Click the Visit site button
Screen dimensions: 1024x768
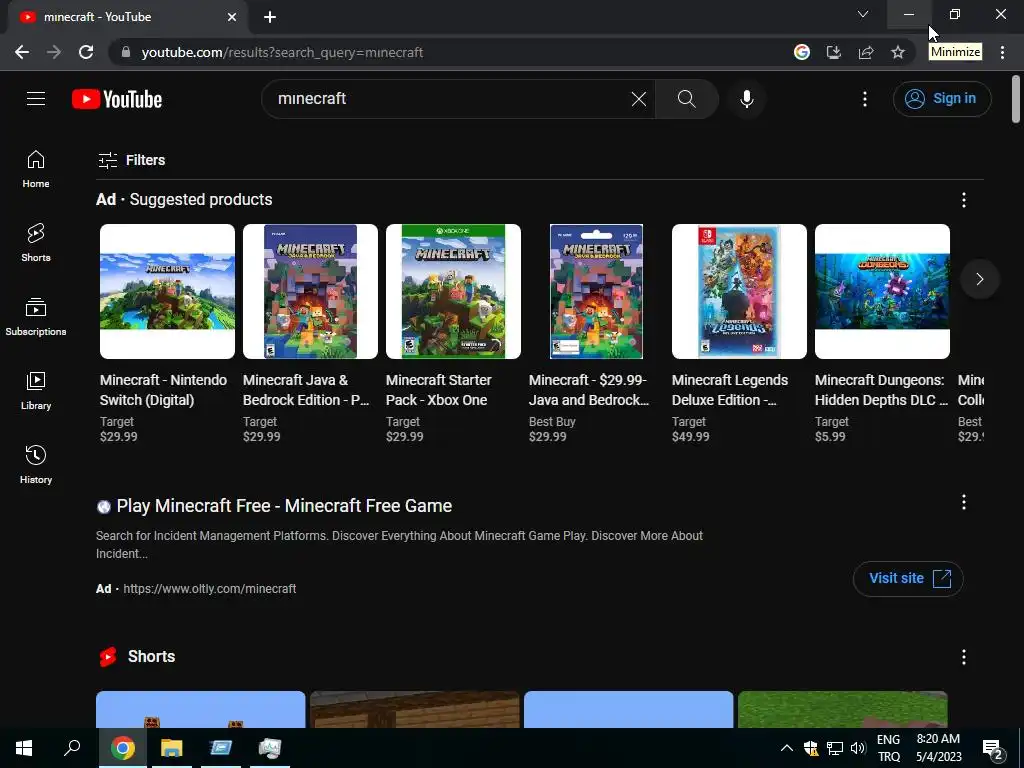coord(908,579)
